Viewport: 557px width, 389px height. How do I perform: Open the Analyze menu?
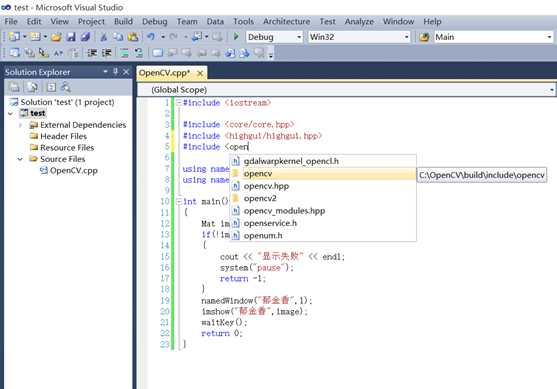(359, 21)
